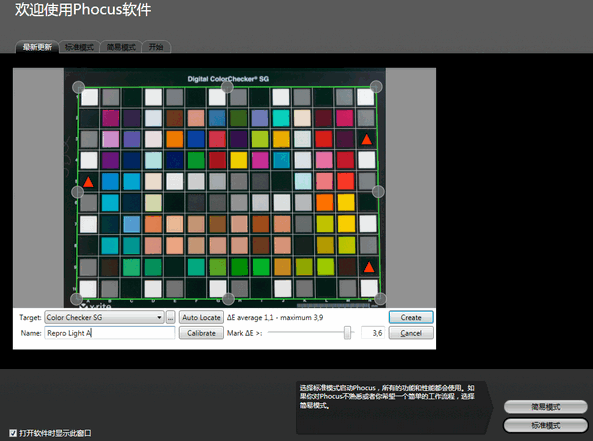The width and height of the screenshot is (593, 441).
Task: Click the lower red triangle marker in the right column
Action: coord(369,267)
